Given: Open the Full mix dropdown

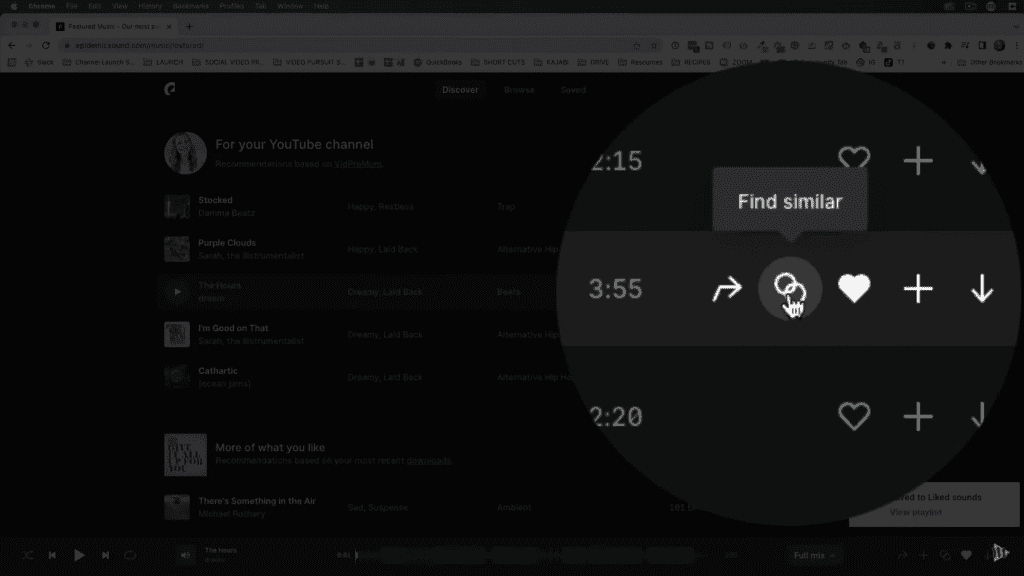Looking at the screenshot, I should [x=814, y=555].
